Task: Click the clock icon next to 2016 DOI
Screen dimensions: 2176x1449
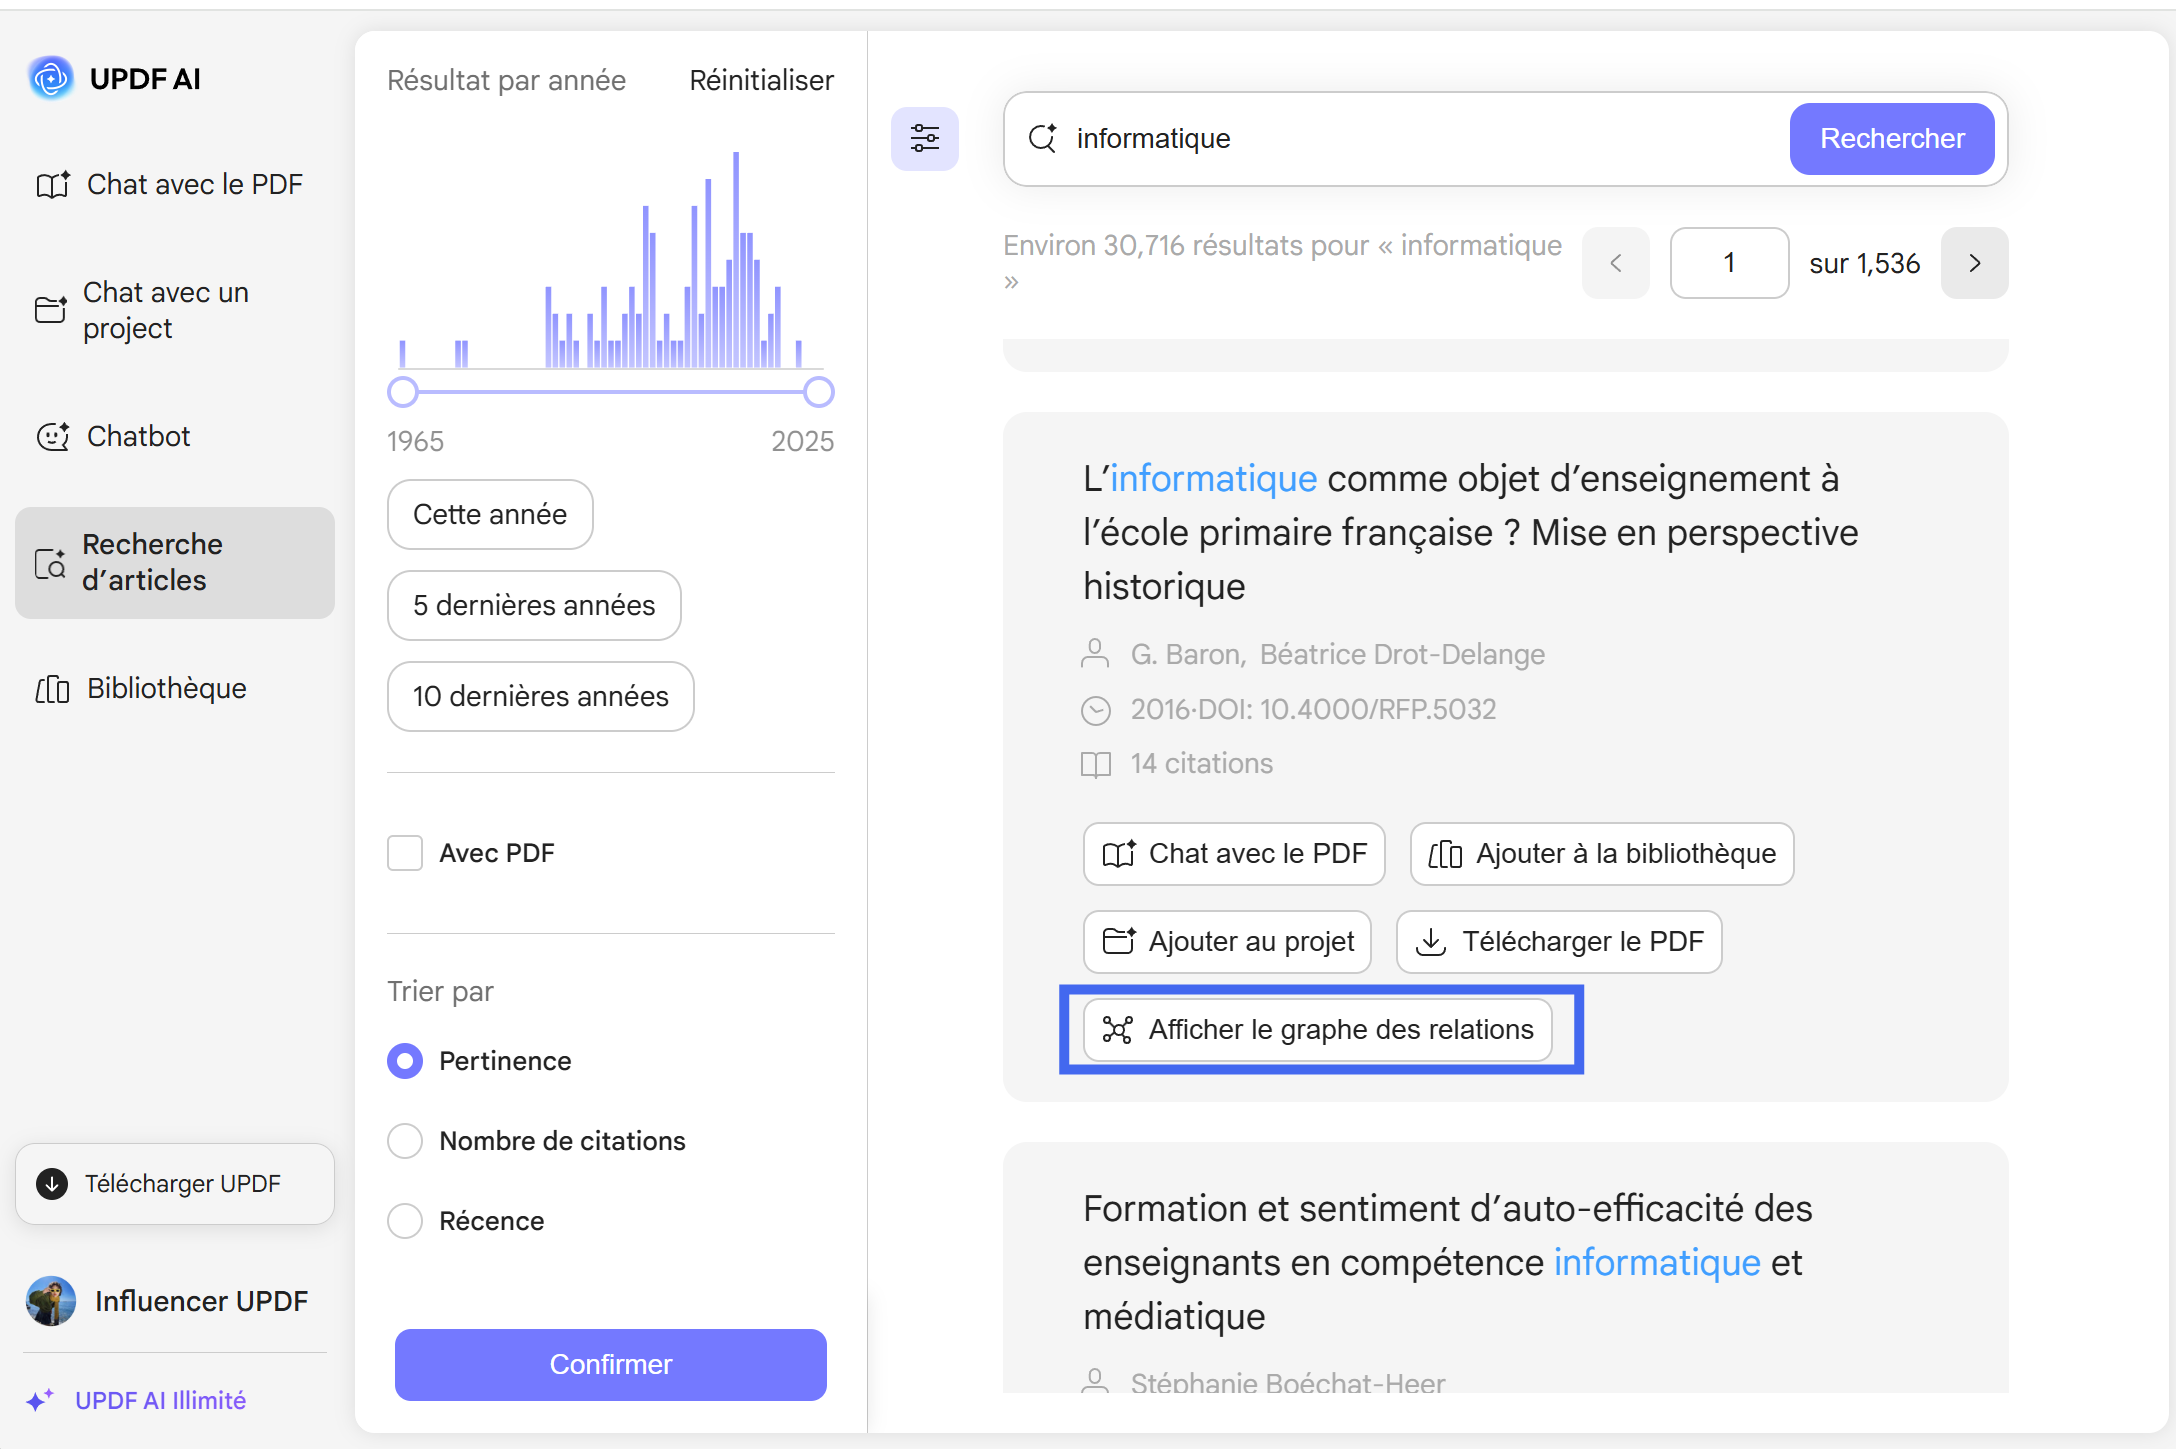Action: [1096, 711]
